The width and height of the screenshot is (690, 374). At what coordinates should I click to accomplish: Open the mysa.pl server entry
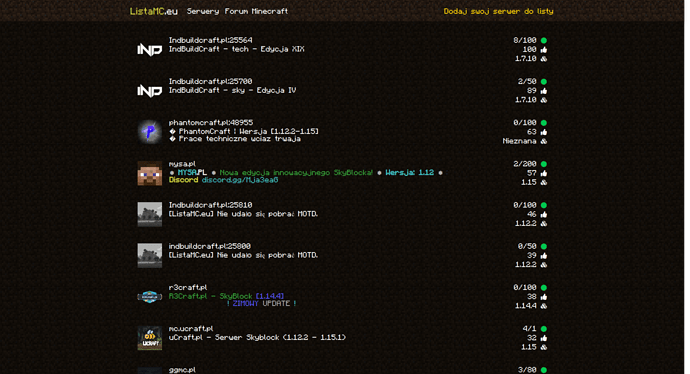coord(182,164)
